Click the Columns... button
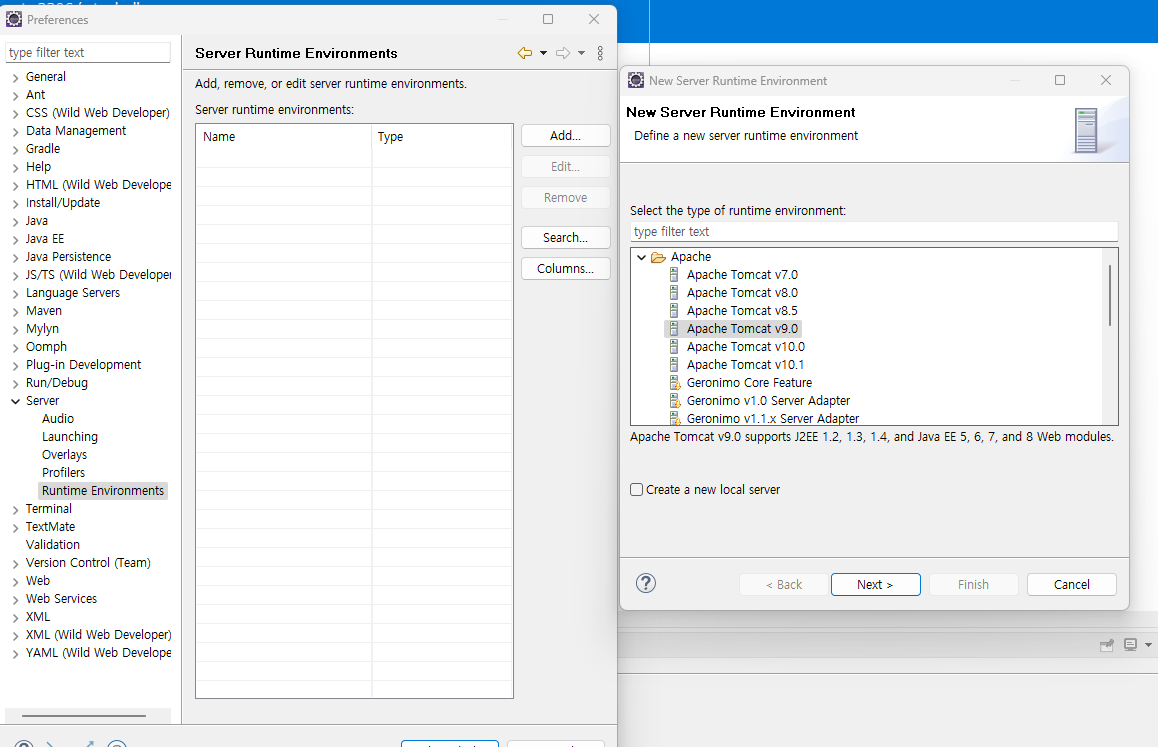The height and width of the screenshot is (747, 1158). tap(565, 269)
